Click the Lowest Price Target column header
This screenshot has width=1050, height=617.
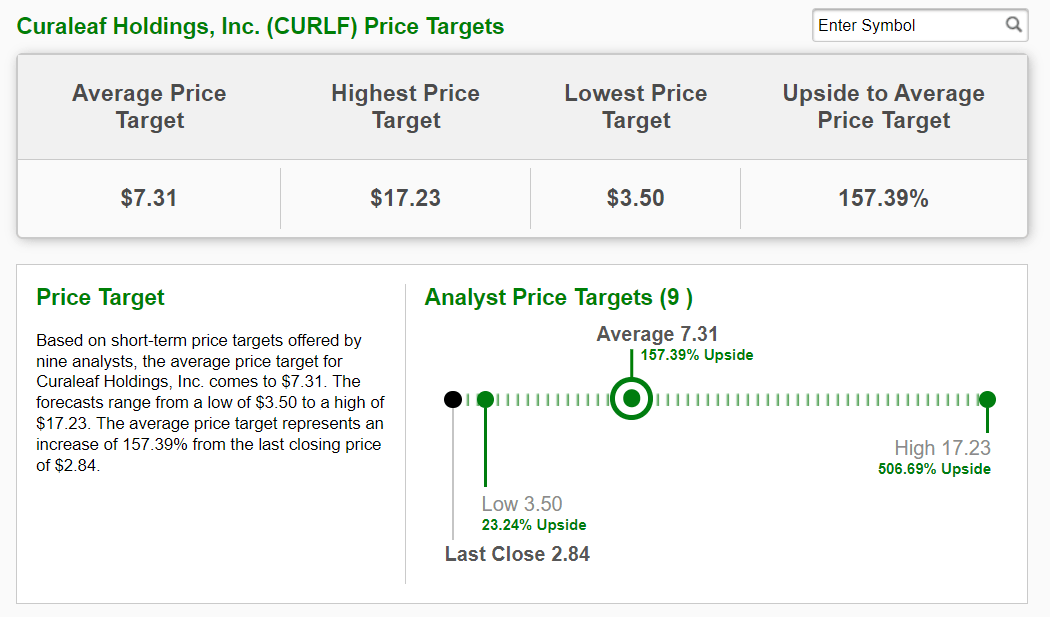pyautogui.click(x=635, y=106)
